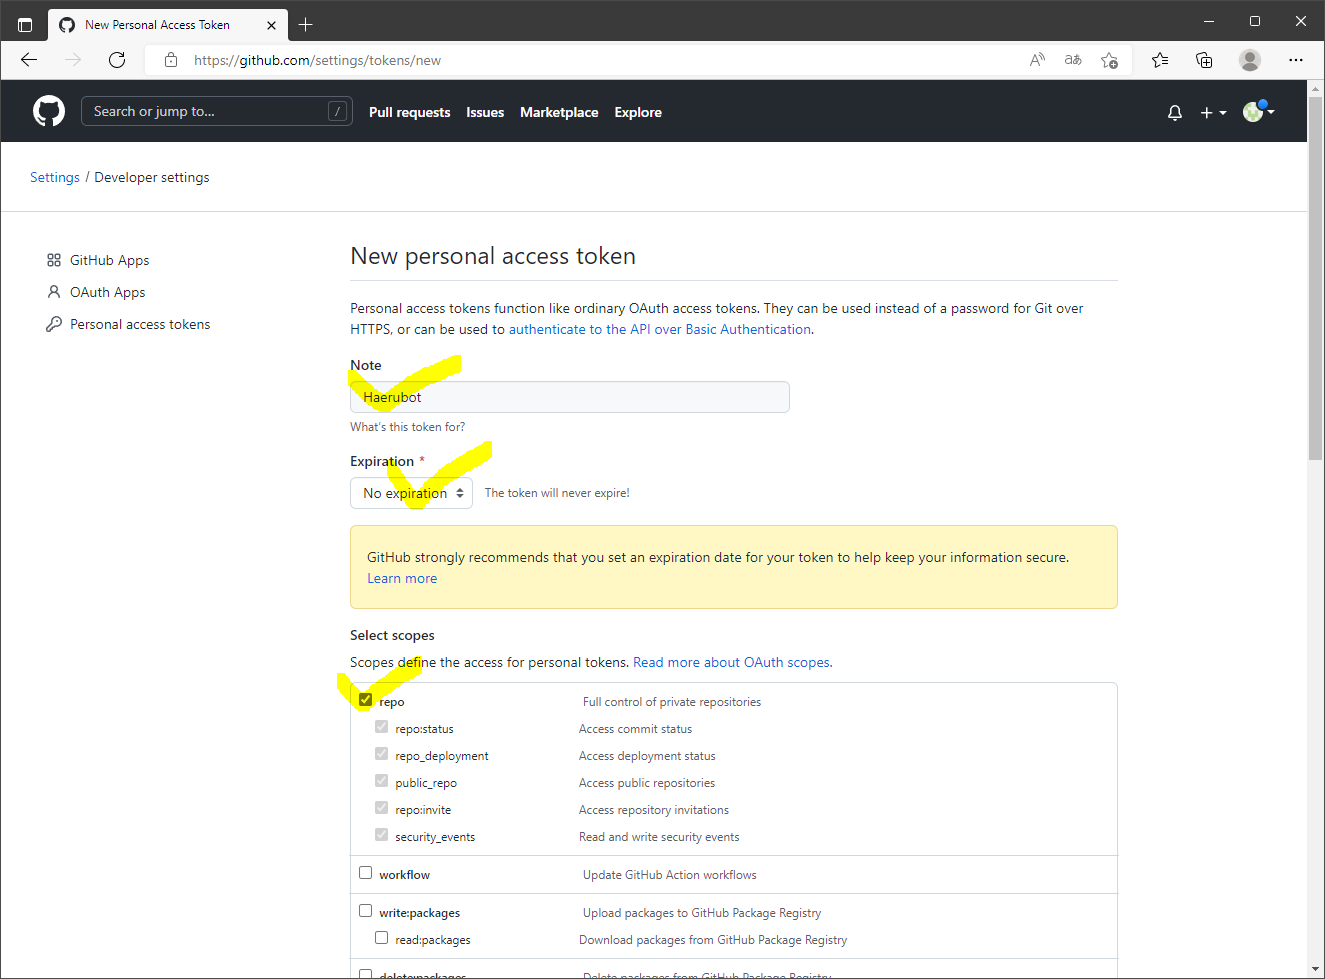This screenshot has width=1325, height=979.
Task: Open authenticate to the API link
Action: (660, 329)
